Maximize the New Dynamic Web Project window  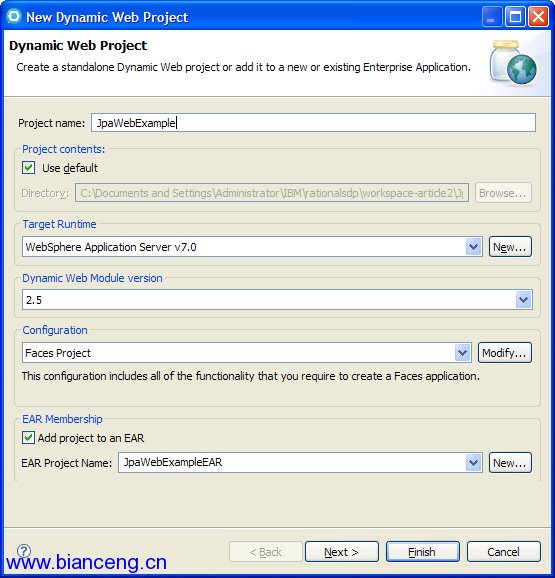(515, 17)
